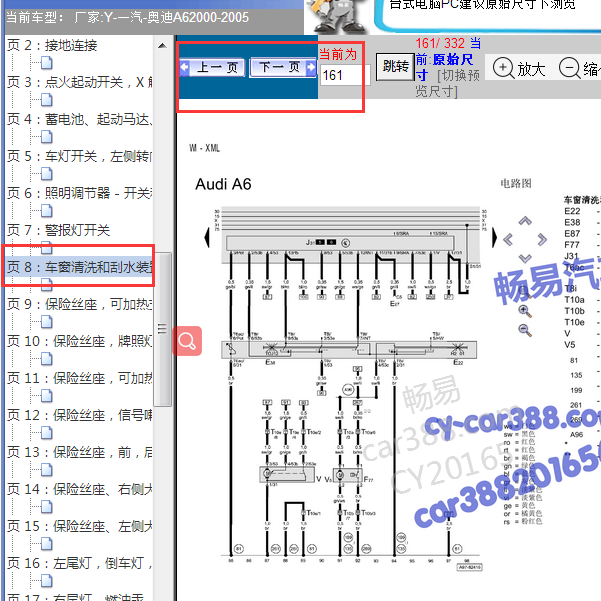Pan diagram right with the right chevron

coord(542,240)
